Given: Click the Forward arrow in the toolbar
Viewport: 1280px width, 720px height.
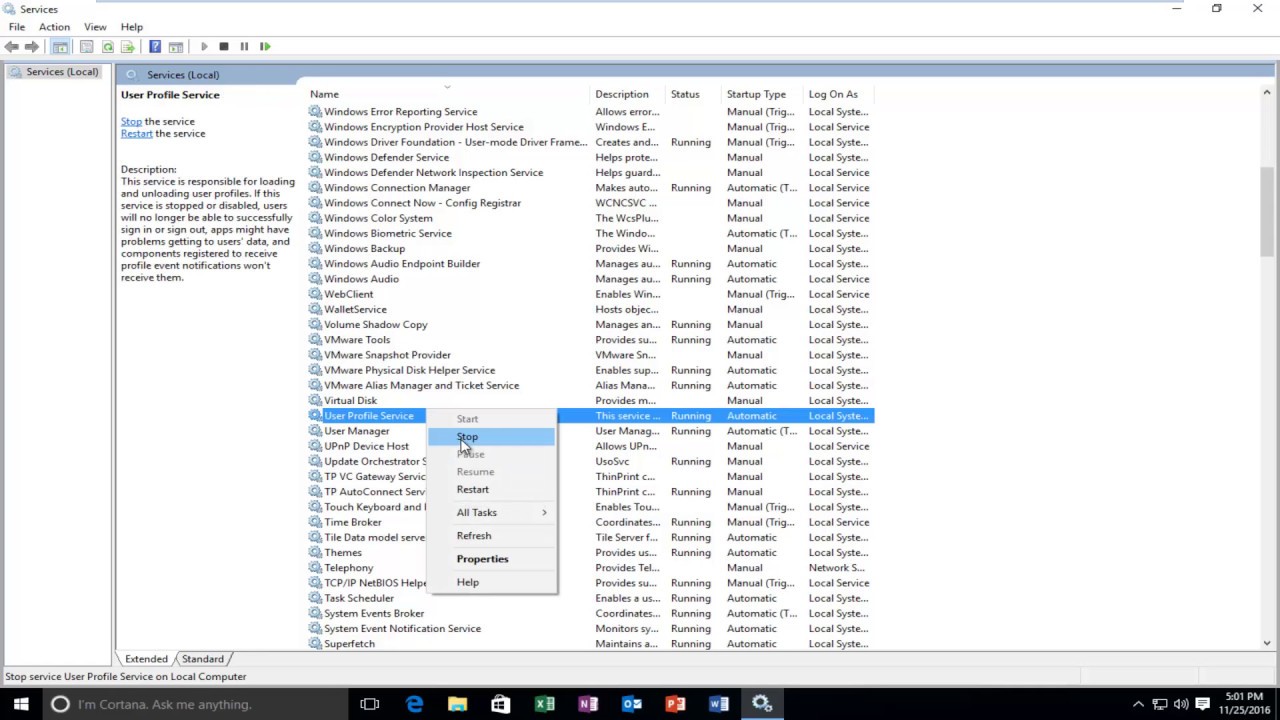Looking at the screenshot, I should tap(32, 47).
